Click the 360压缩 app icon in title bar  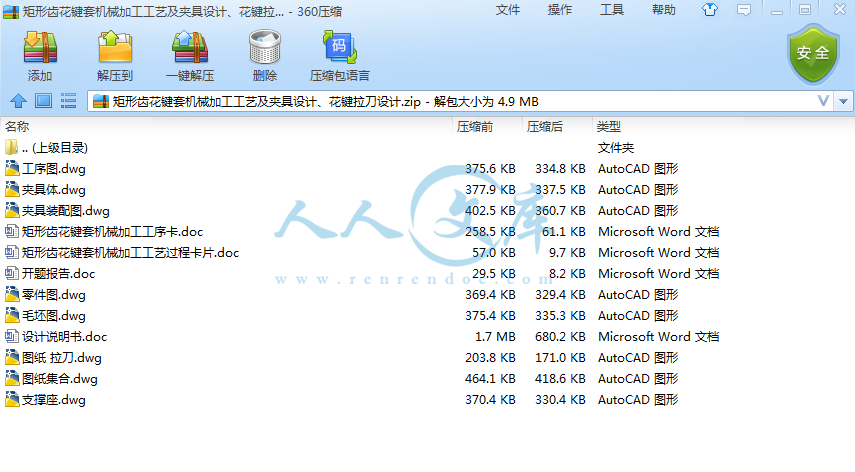[10, 11]
